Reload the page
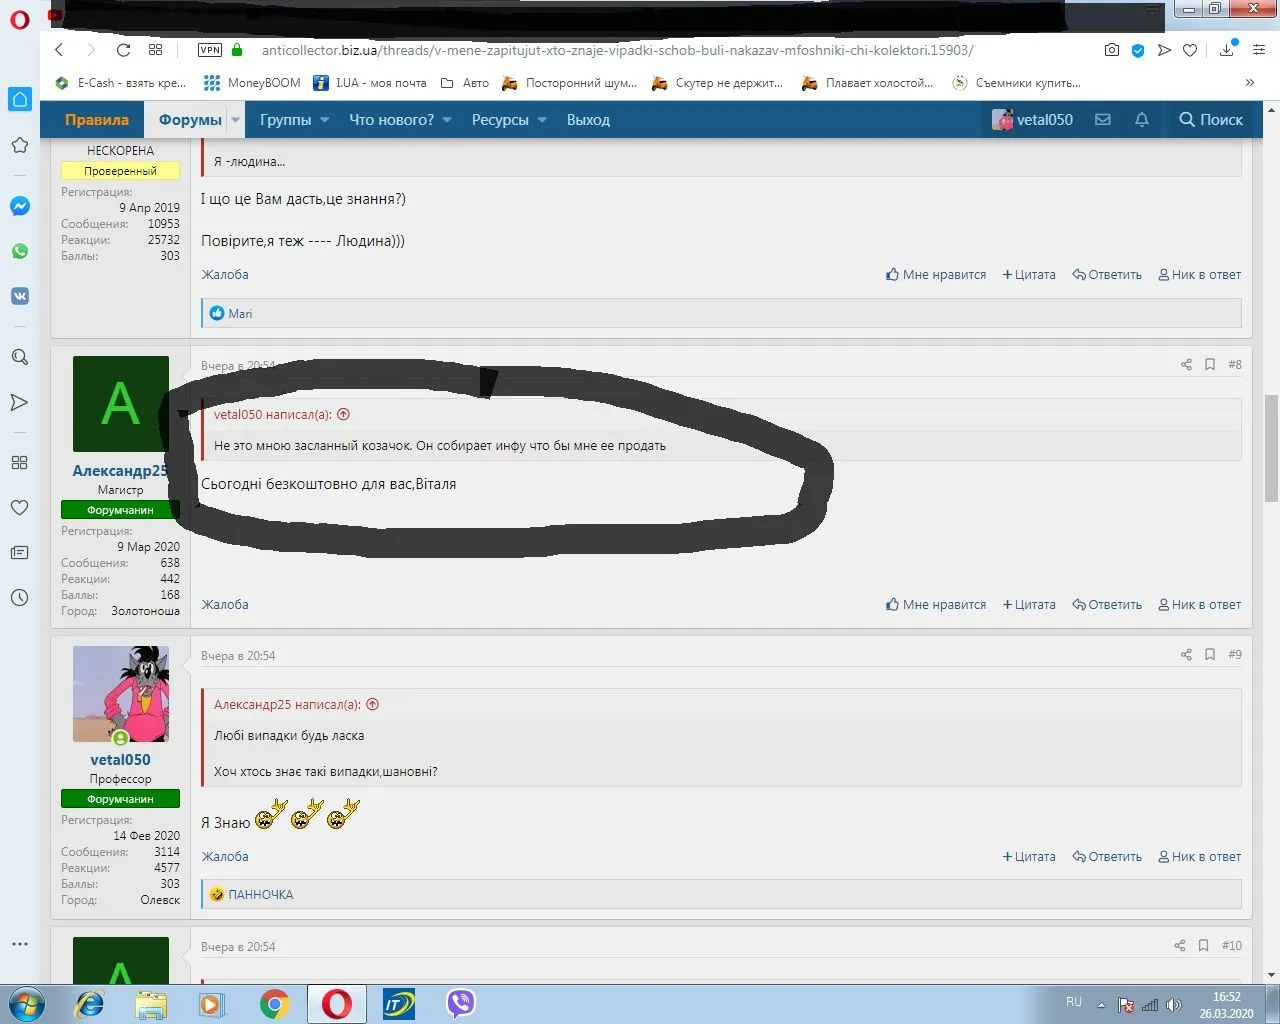The width and height of the screenshot is (1280, 1024). (123, 50)
